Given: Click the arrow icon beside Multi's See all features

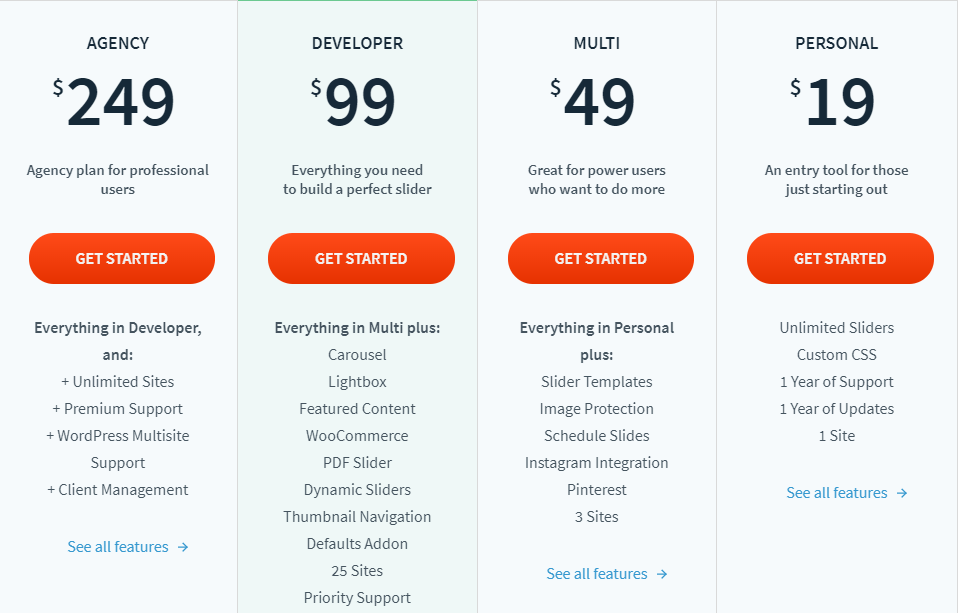Looking at the screenshot, I should tap(662, 574).
